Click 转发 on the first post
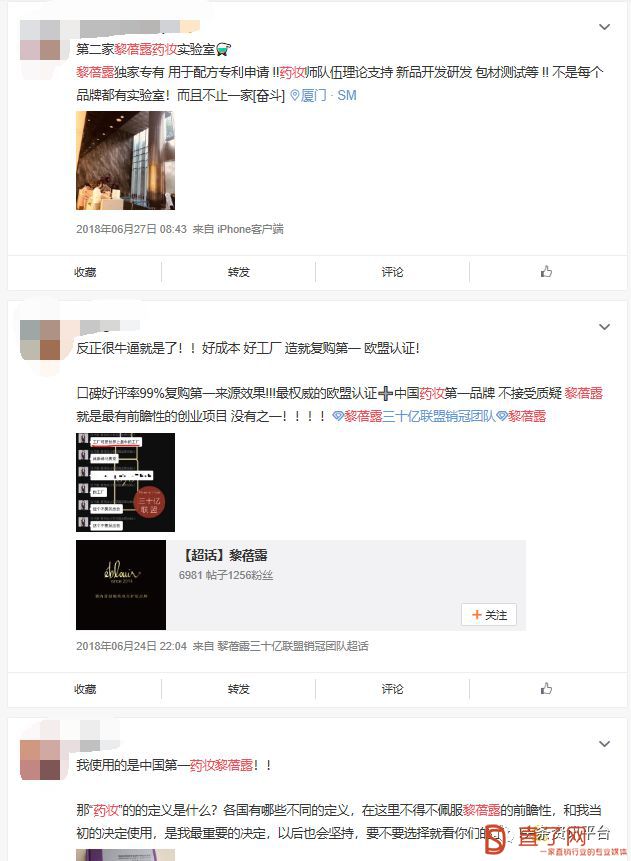 tap(238, 272)
